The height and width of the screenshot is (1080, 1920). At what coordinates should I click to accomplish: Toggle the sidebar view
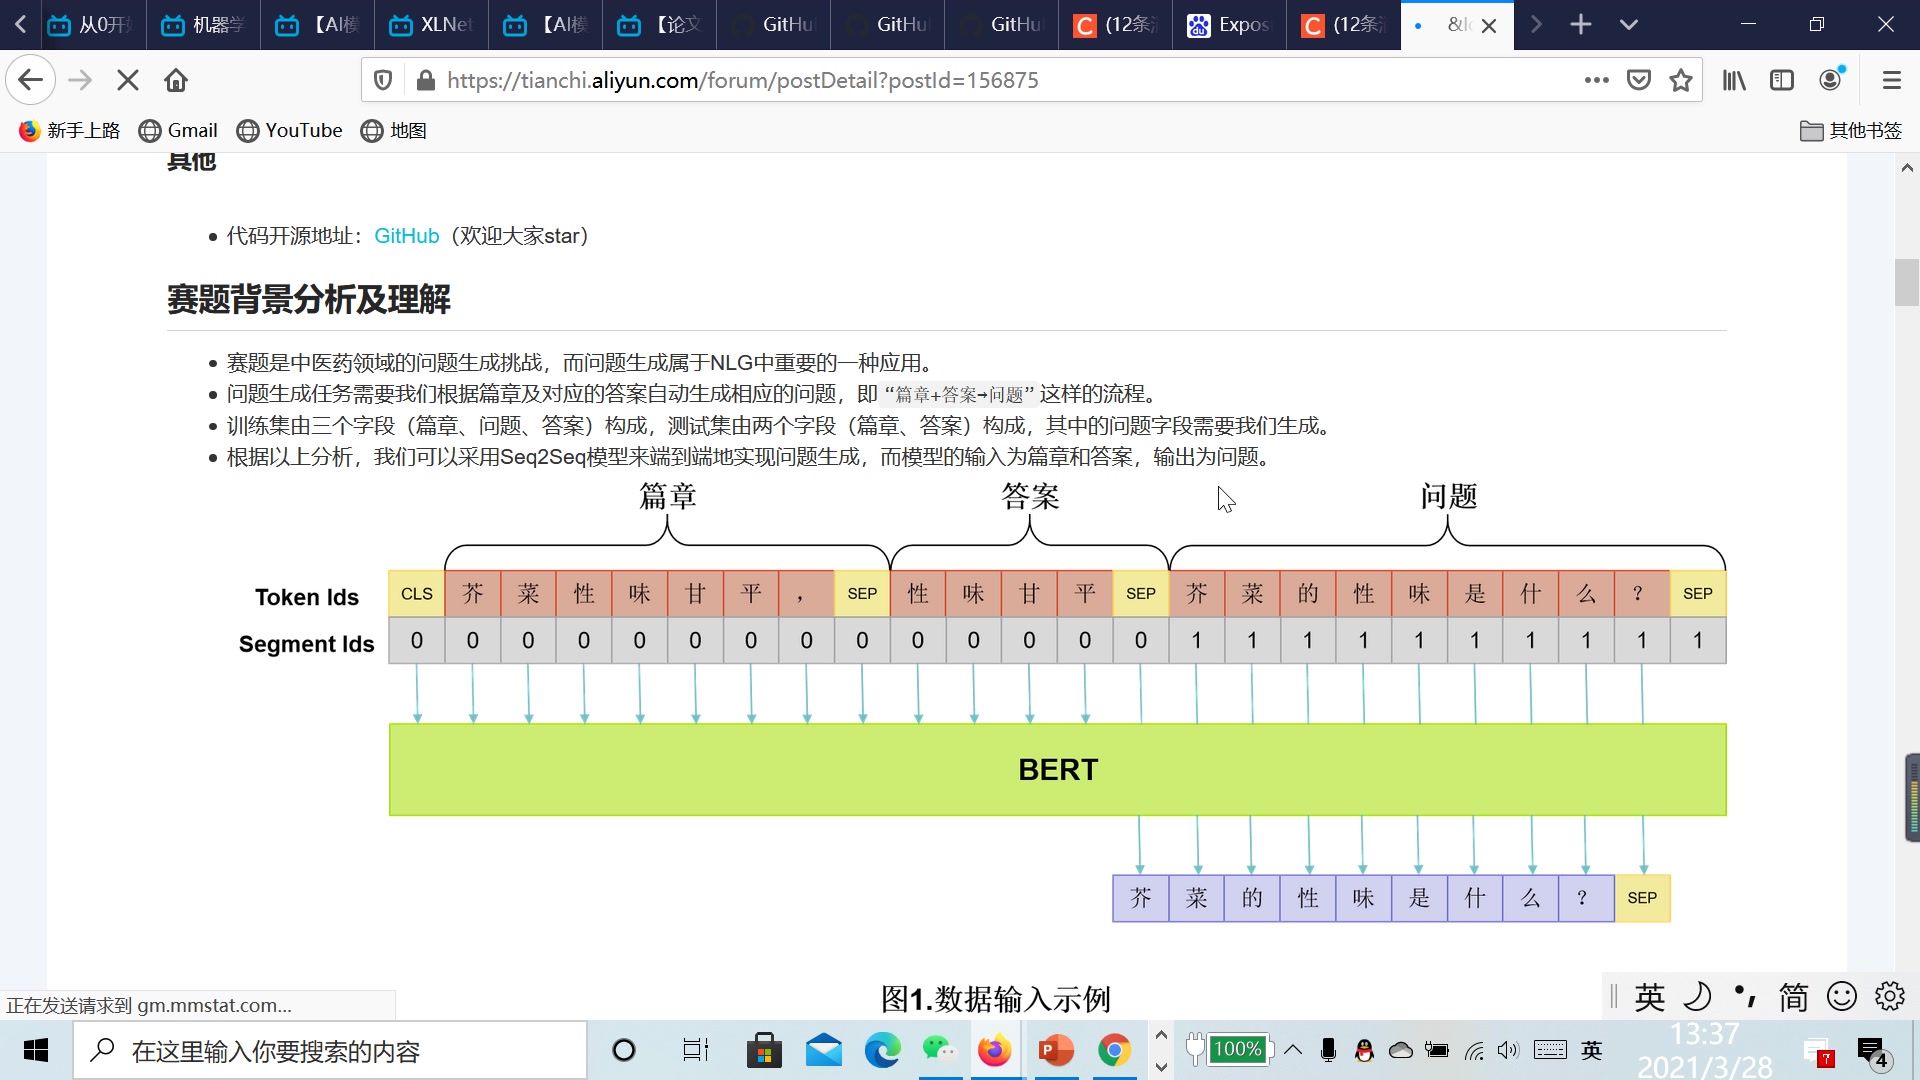pyautogui.click(x=1782, y=80)
